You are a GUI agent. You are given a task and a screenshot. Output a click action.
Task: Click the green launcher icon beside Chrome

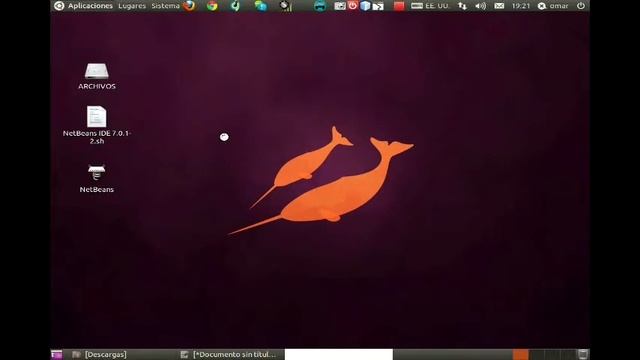pyautogui.click(x=236, y=6)
